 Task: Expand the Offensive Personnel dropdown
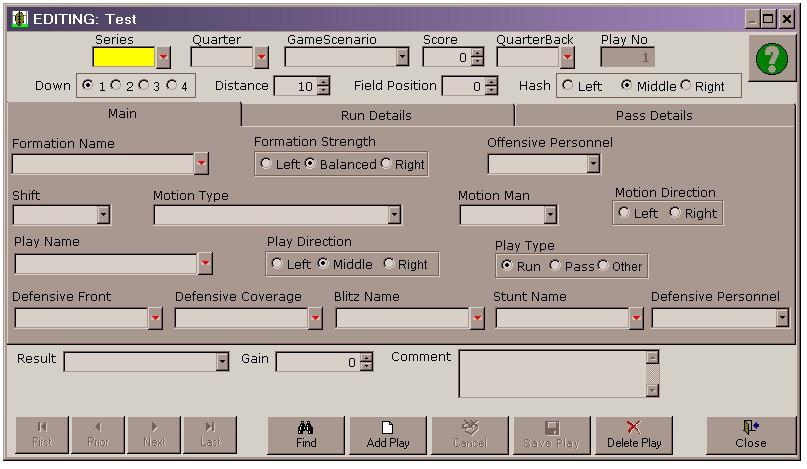point(593,164)
